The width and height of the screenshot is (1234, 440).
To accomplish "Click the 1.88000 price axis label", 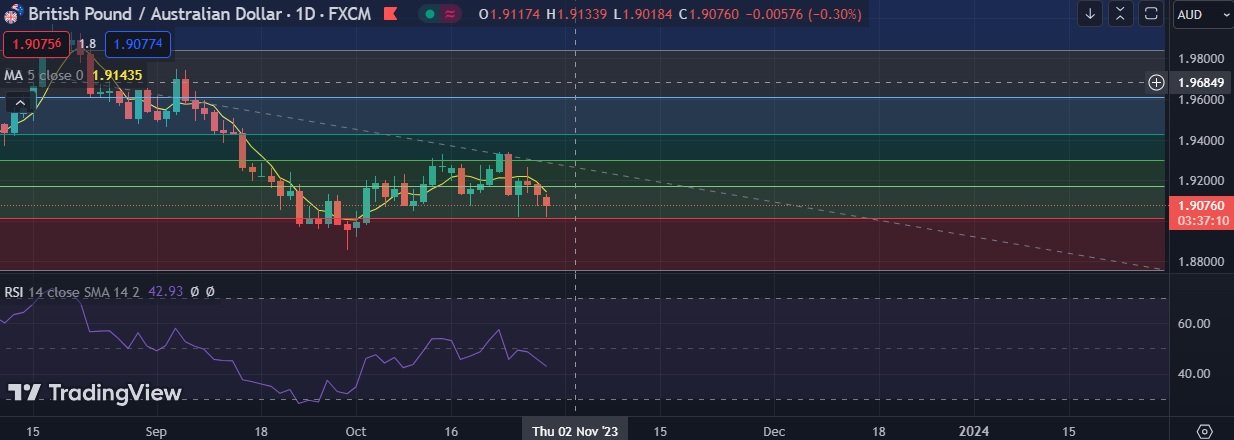I will (1201, 262).
